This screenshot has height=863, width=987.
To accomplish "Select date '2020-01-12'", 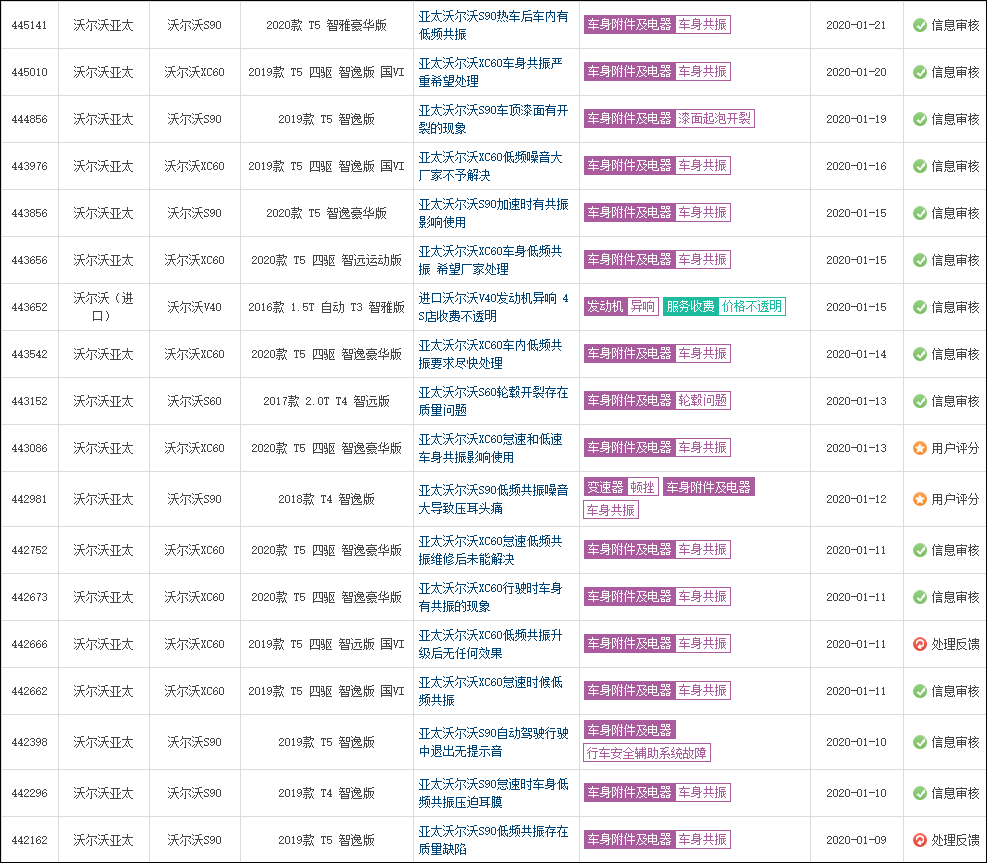I will pyautogui.click(x=856, y=499).
